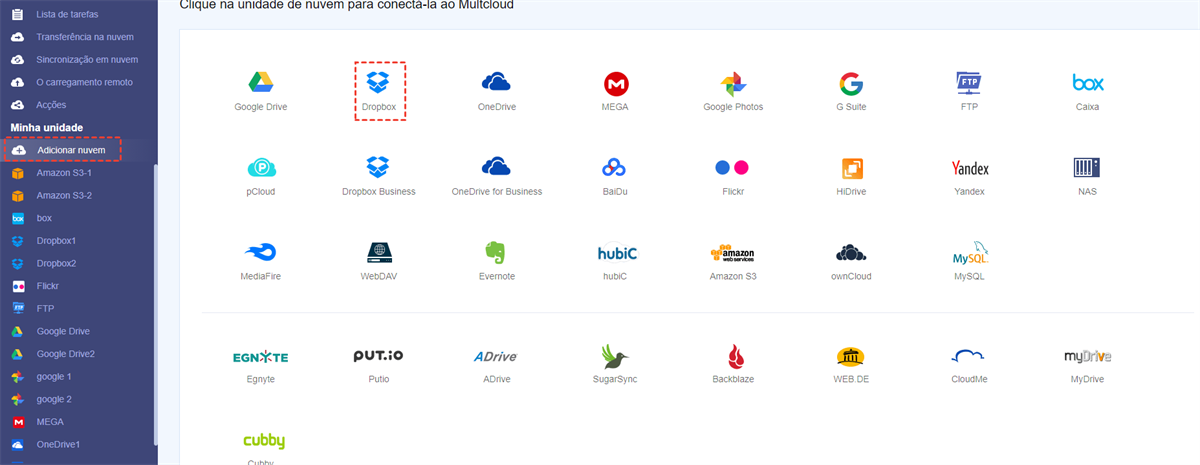Choose G Suite cloud option
This screenshot has height=465, width=1200.
851,83
